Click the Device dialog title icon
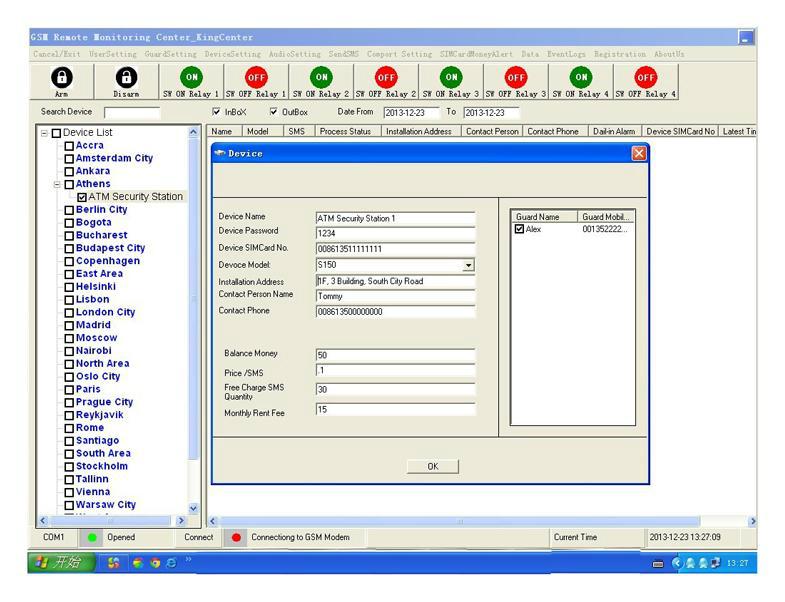This screenshot has width=785, height=602. click(x=219, y=153)
